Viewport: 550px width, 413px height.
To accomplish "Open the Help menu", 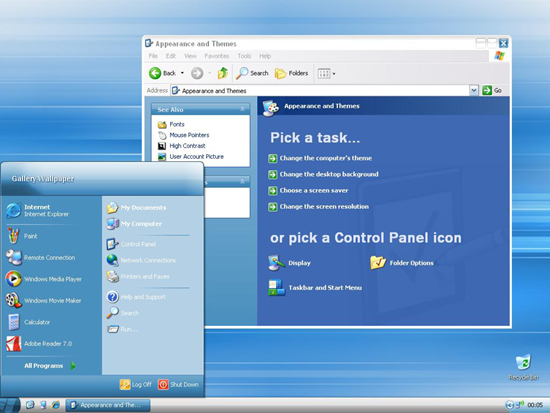I will point(265,56).
